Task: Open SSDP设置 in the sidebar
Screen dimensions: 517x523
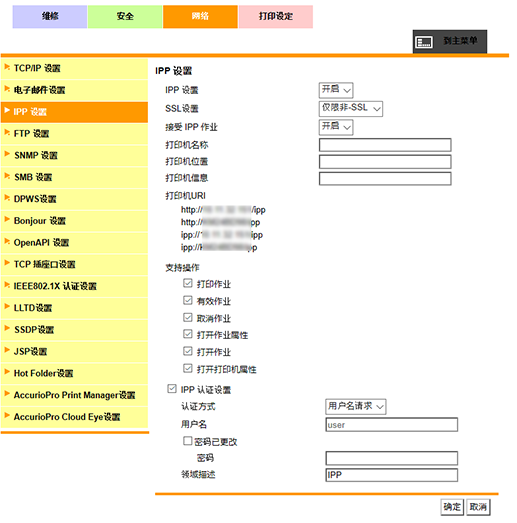Action: [x=74, y=330]
